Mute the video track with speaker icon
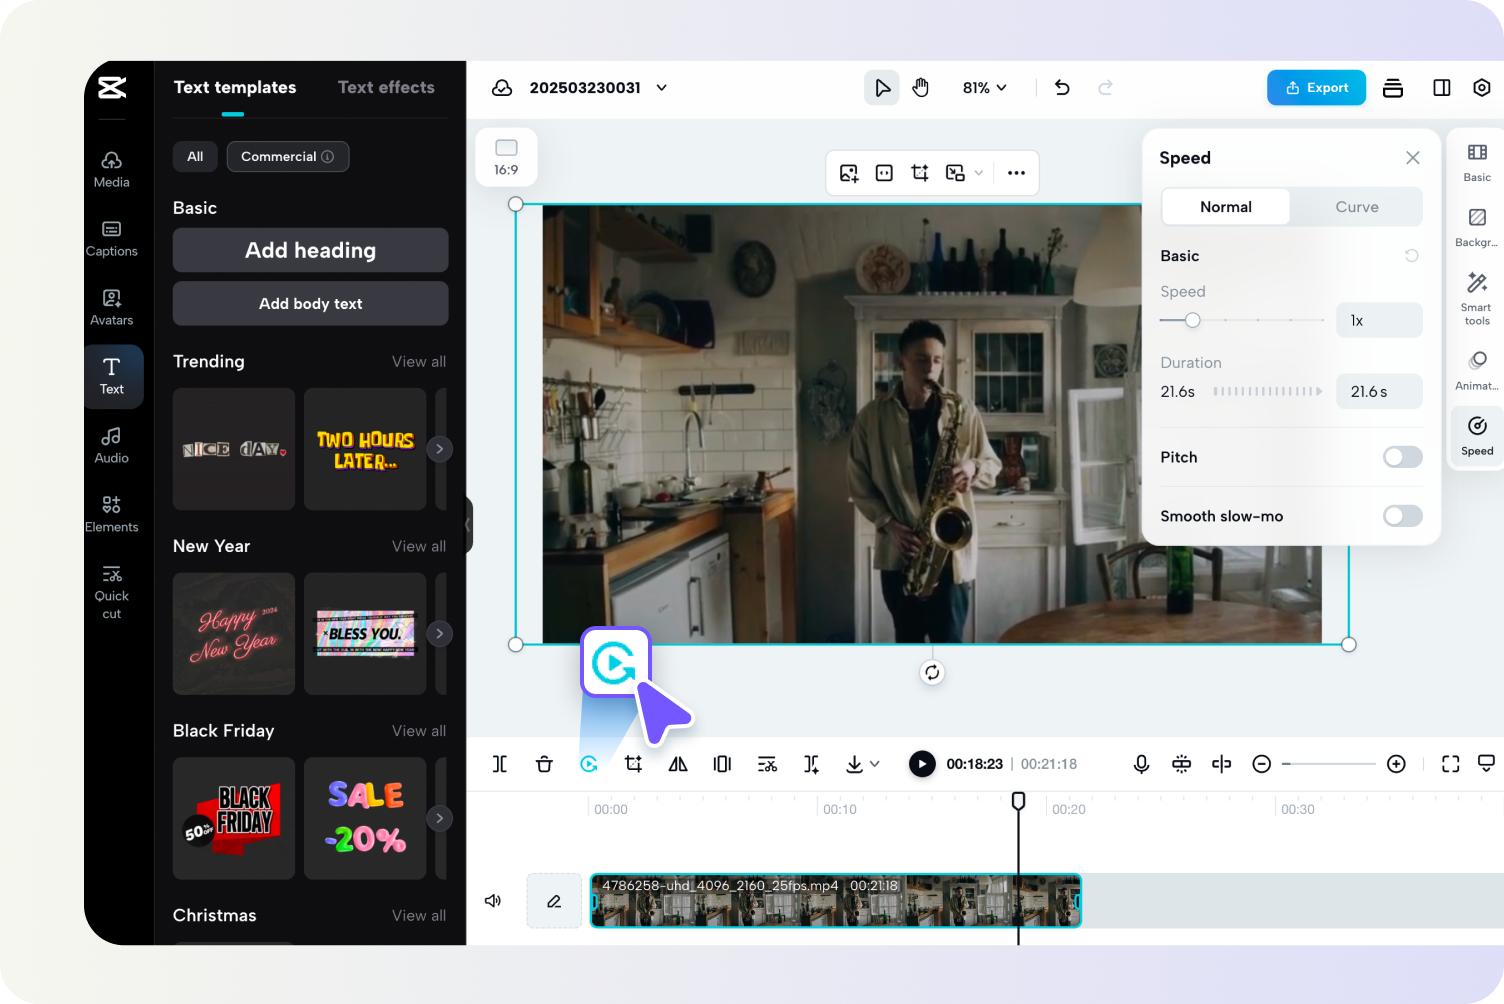The height and width of the screenshot is (1004, 1504). (493, 901)
